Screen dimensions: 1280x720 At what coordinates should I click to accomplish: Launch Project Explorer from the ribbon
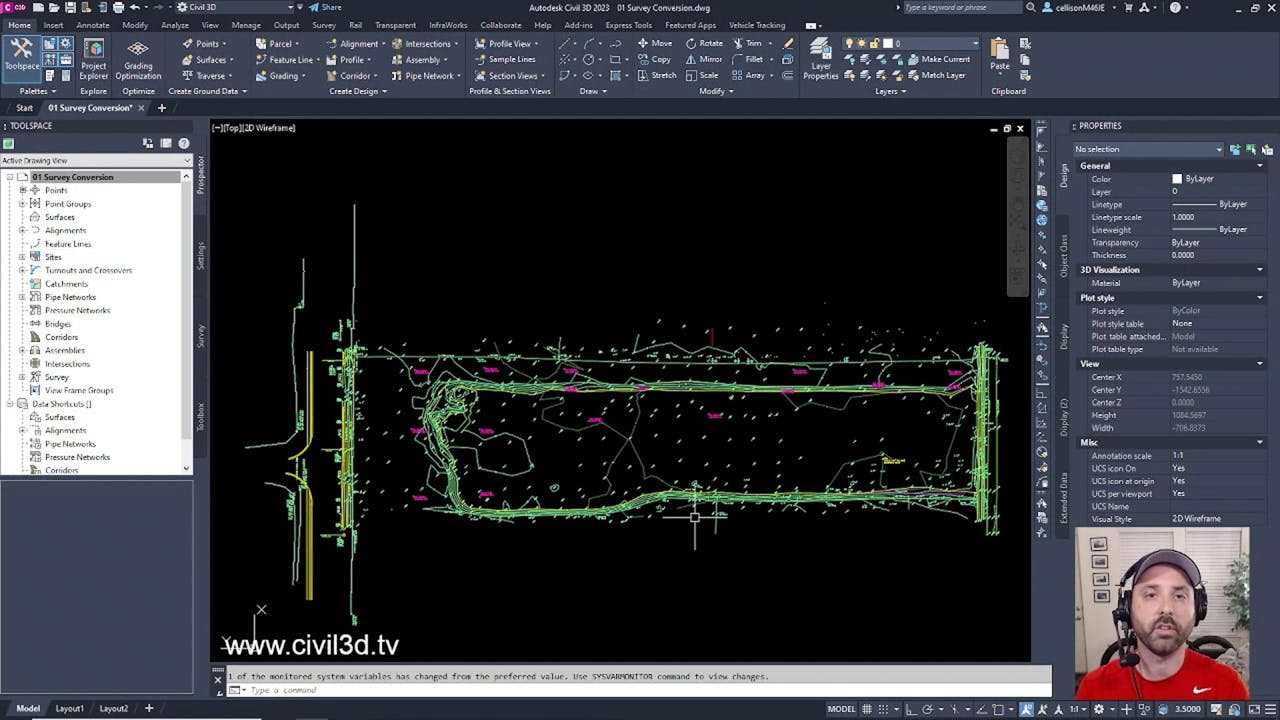pyautogui.click(x=93, y=59)
